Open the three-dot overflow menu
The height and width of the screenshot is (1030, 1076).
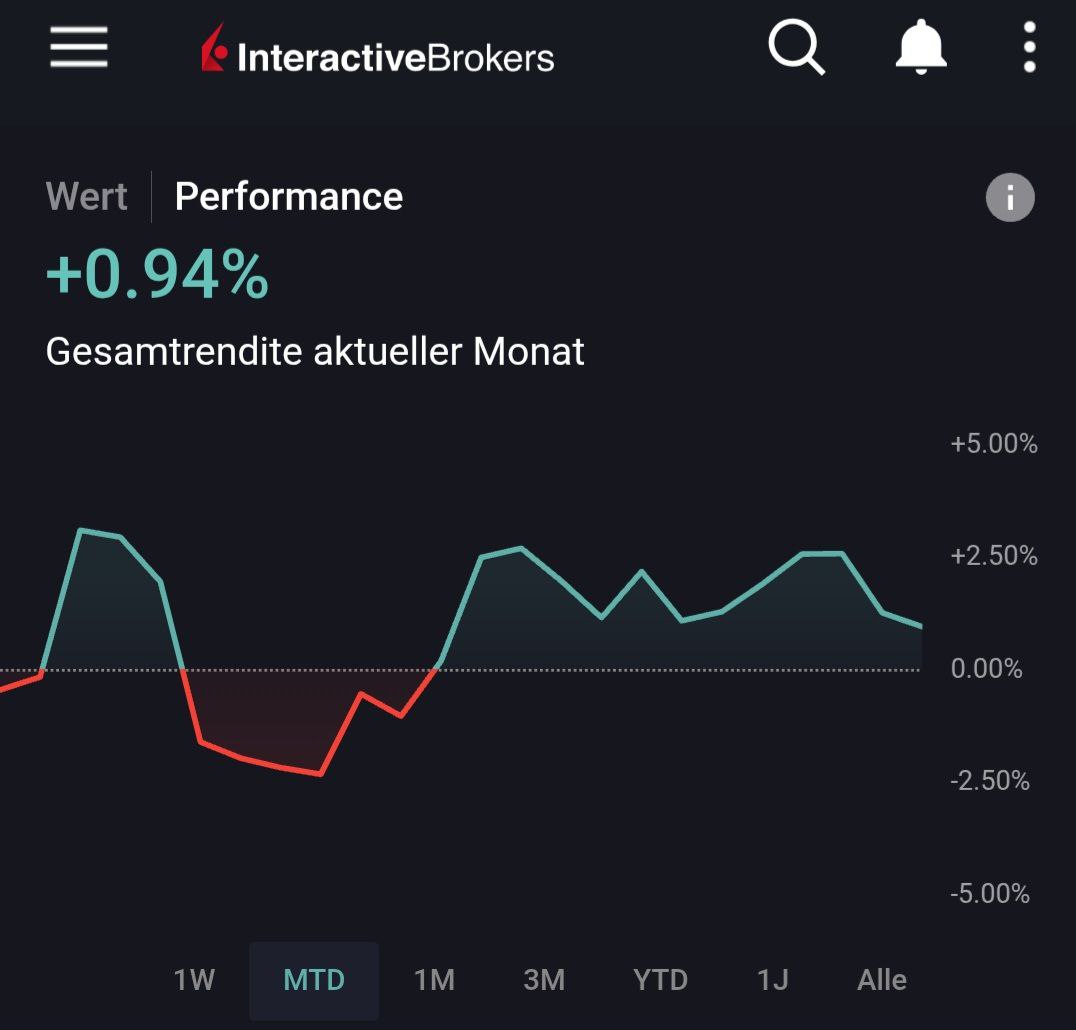click(1029, 47)
